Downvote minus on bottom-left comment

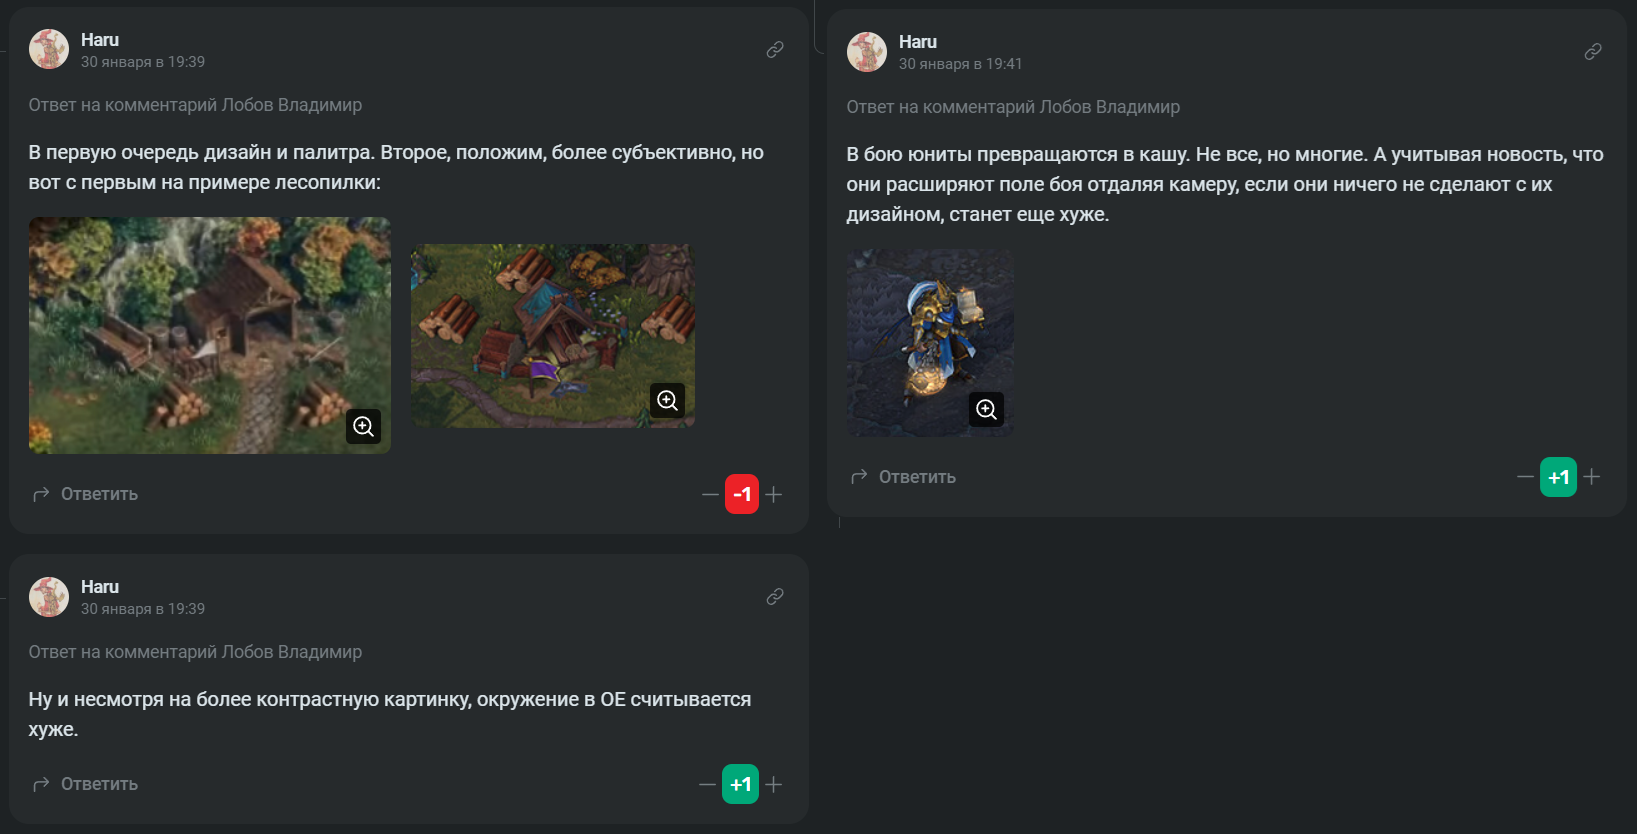707,785
